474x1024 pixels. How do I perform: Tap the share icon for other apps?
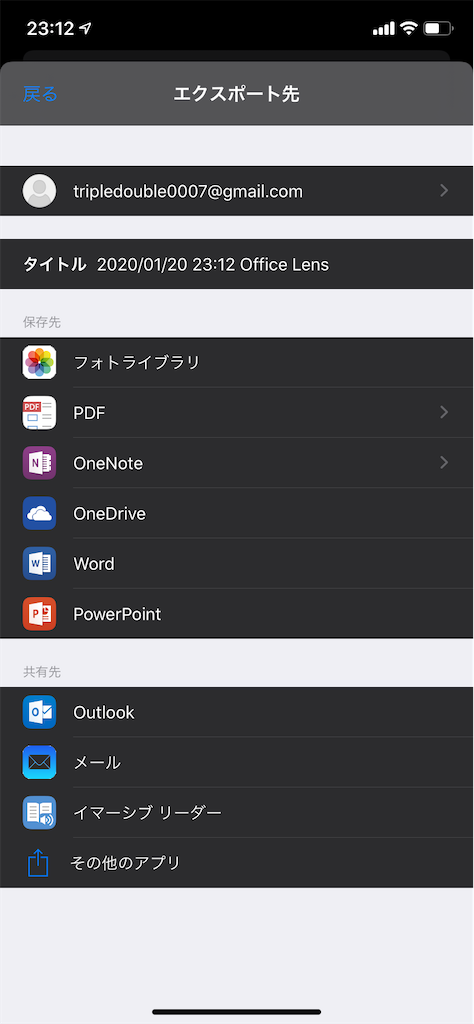coord(39,863)
